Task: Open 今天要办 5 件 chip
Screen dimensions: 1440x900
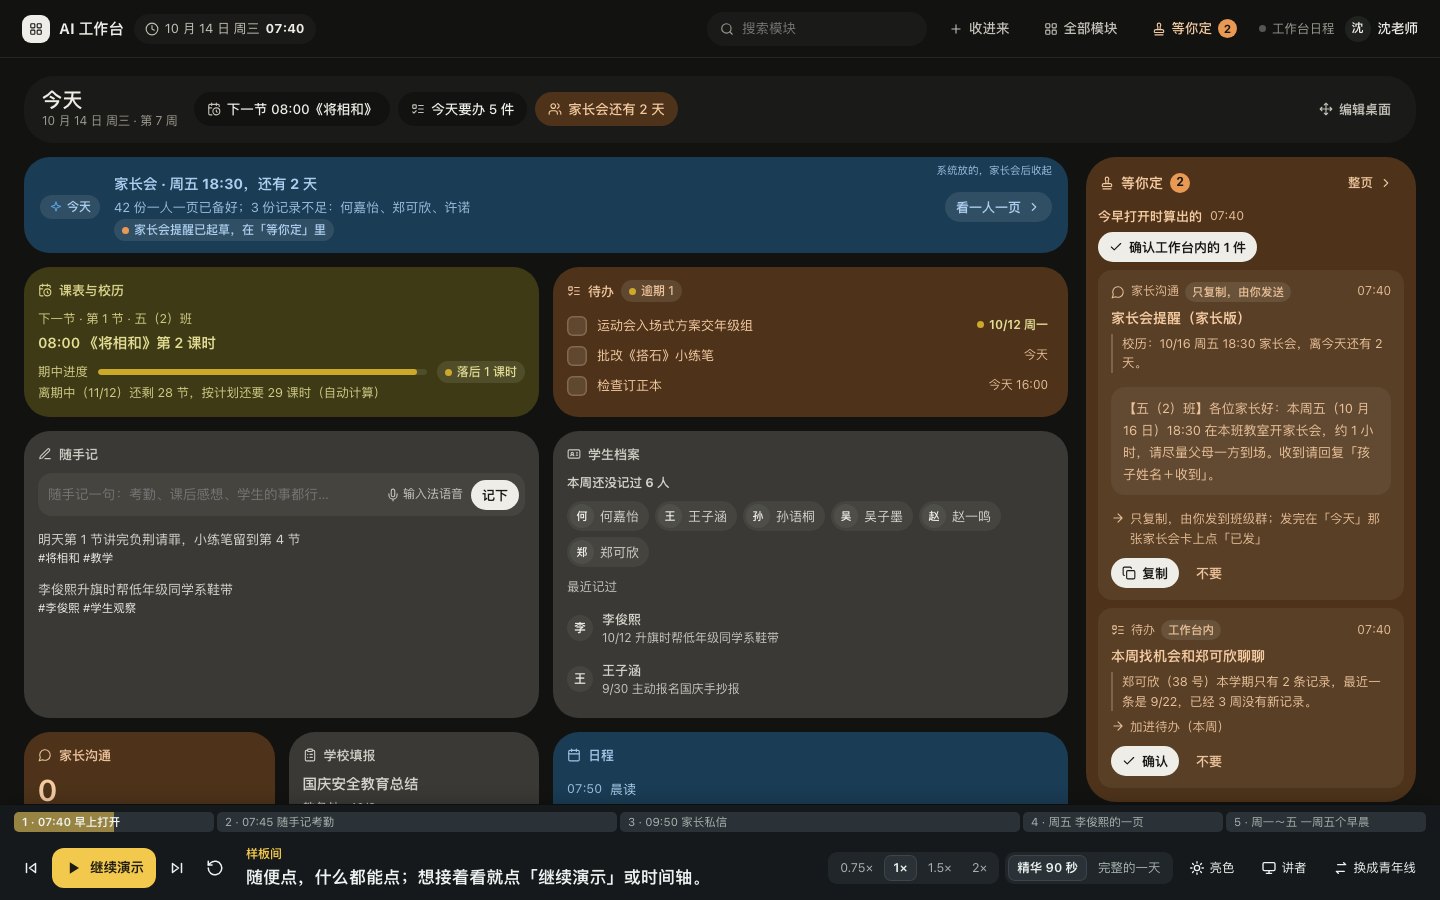Action: coord(462,109)
